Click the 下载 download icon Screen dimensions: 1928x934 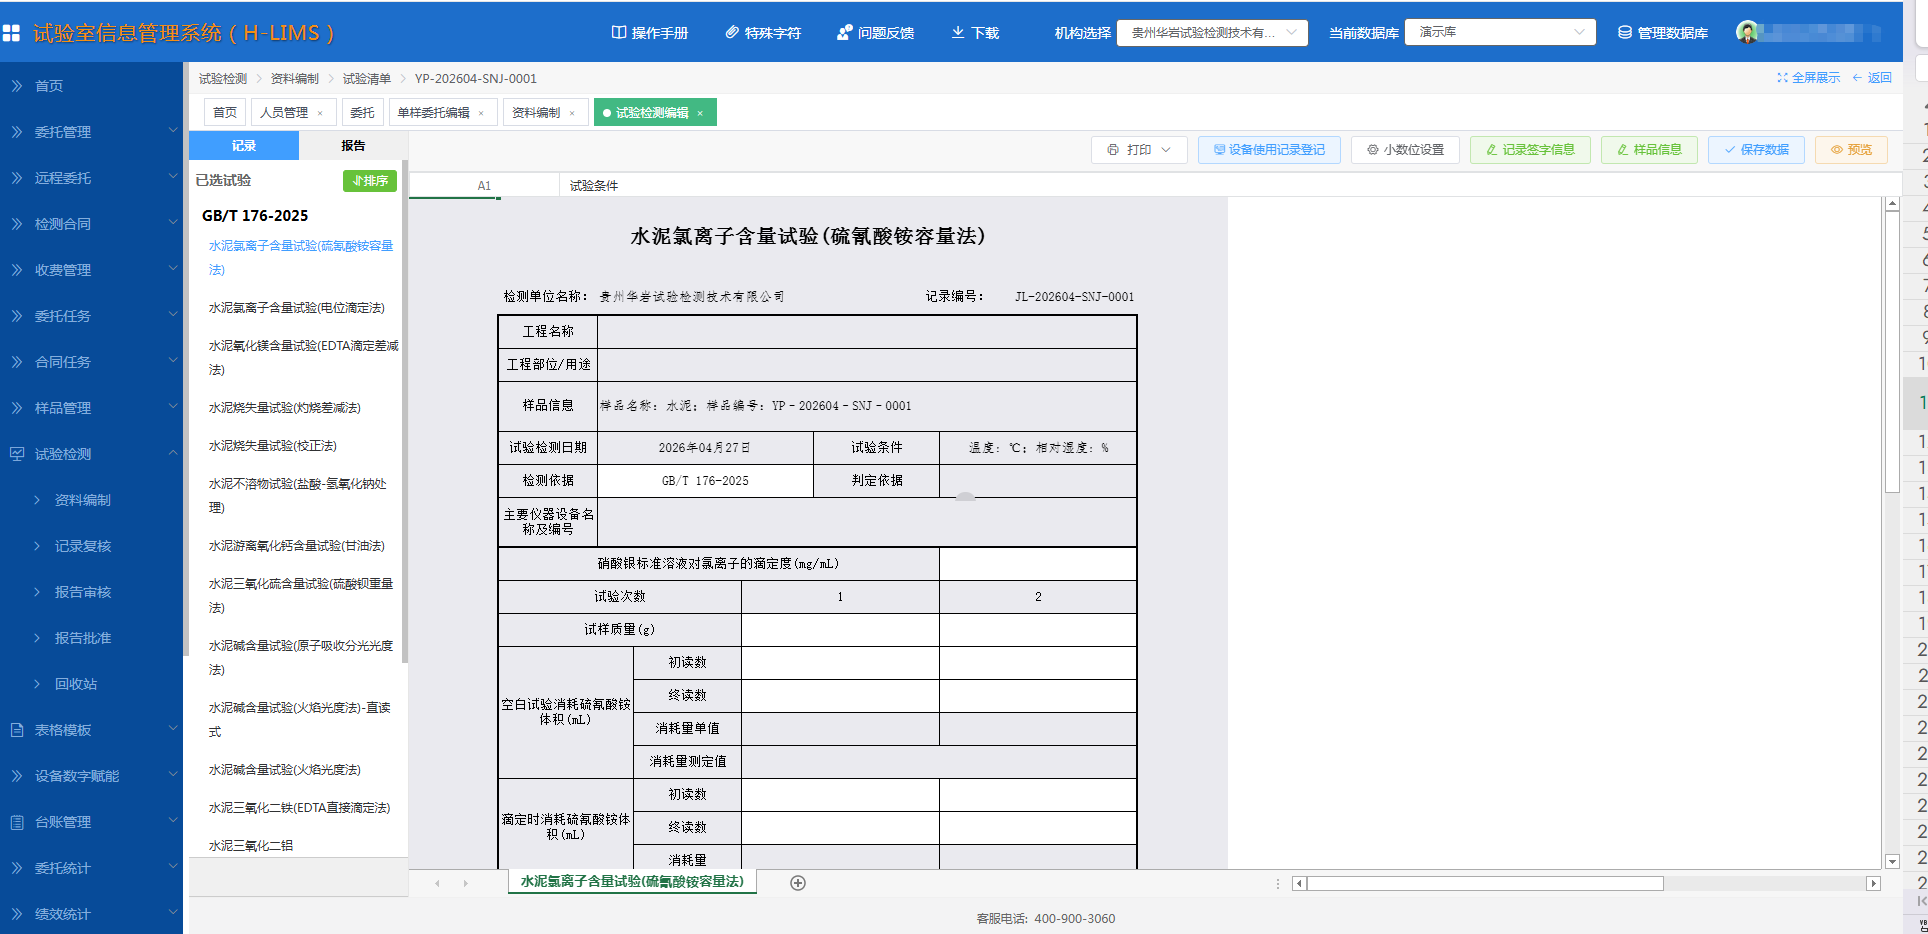tap(958, 33)
